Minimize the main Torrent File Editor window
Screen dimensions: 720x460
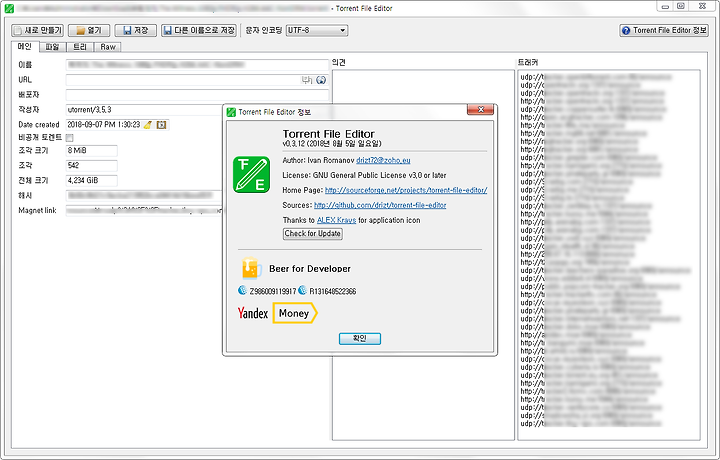coord(665,6)
